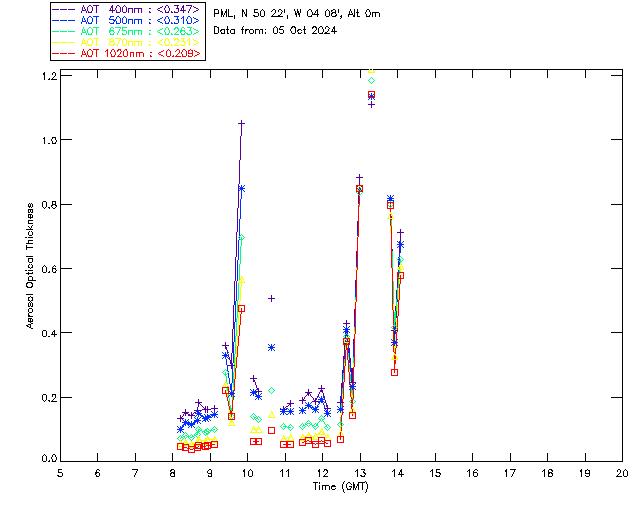
Task: Click the 'AOT 1020nm : <0.209>' legend entry
Action: [x=127, y=53]
